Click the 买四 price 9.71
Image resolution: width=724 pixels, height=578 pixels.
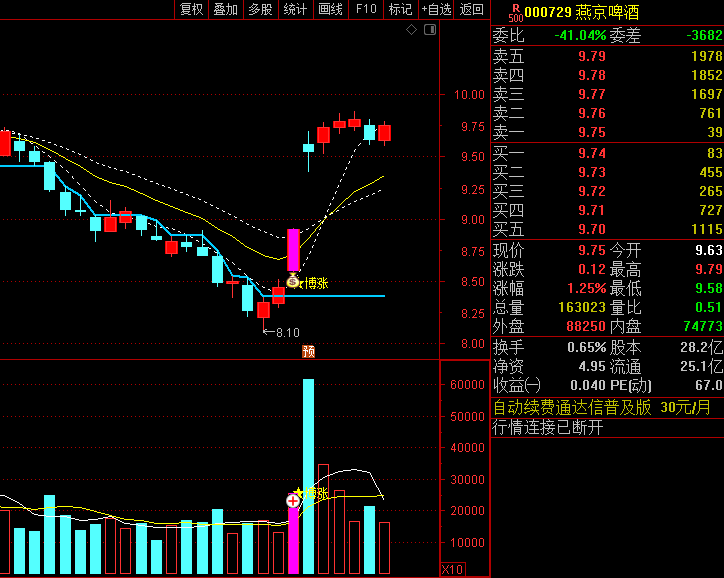[592, 211]
